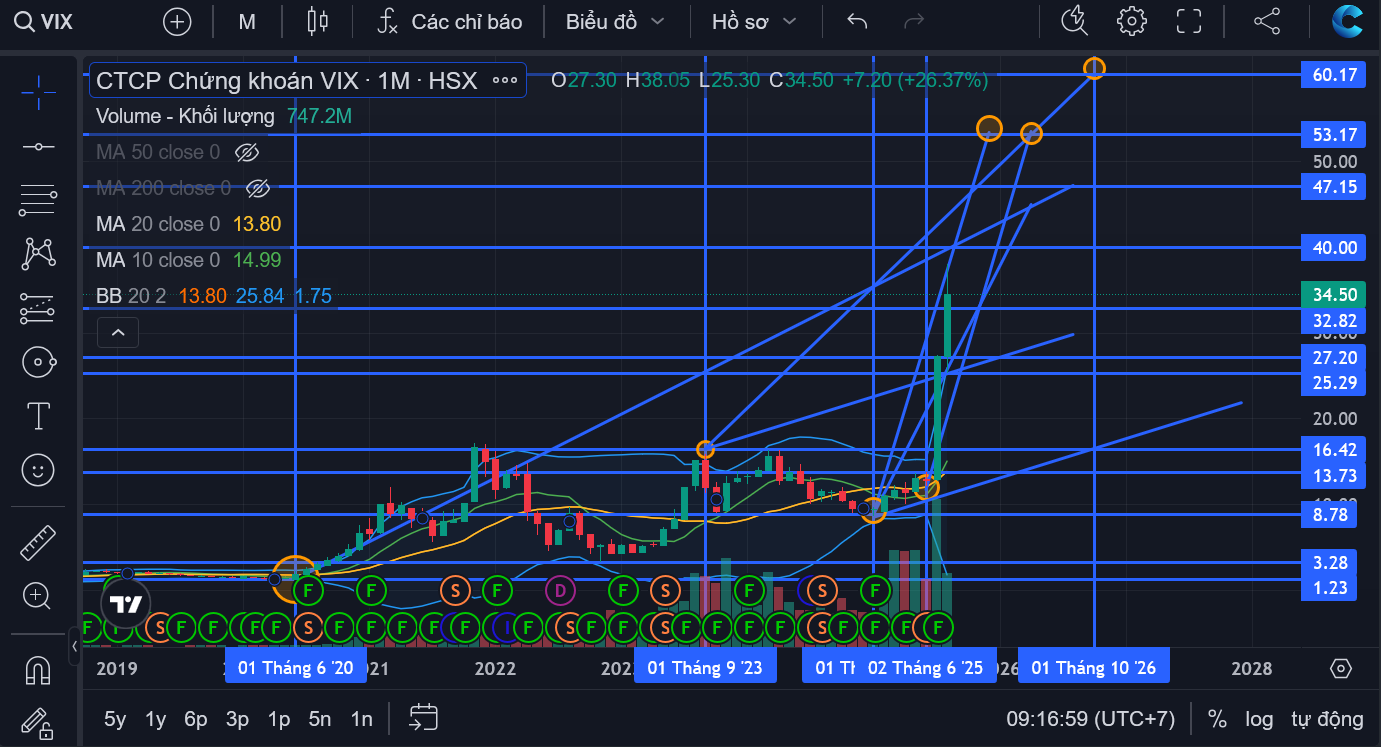The width and height of the screenshot is (1381, 747).
Task: Select the trend line tool
Action: coord(38,146)
